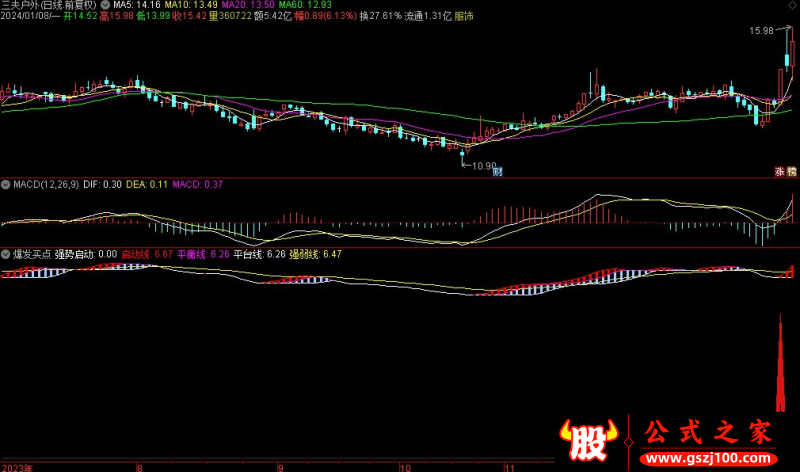Screen dimensions: 800x472
Task: Click the low price 低13.99
Action: 153,16
